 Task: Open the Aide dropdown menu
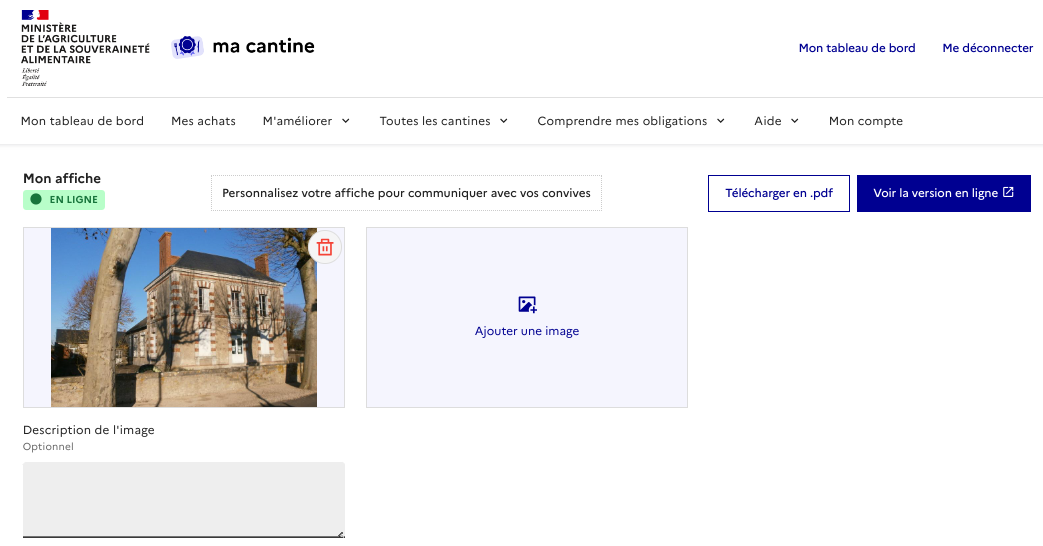point(777,121)
